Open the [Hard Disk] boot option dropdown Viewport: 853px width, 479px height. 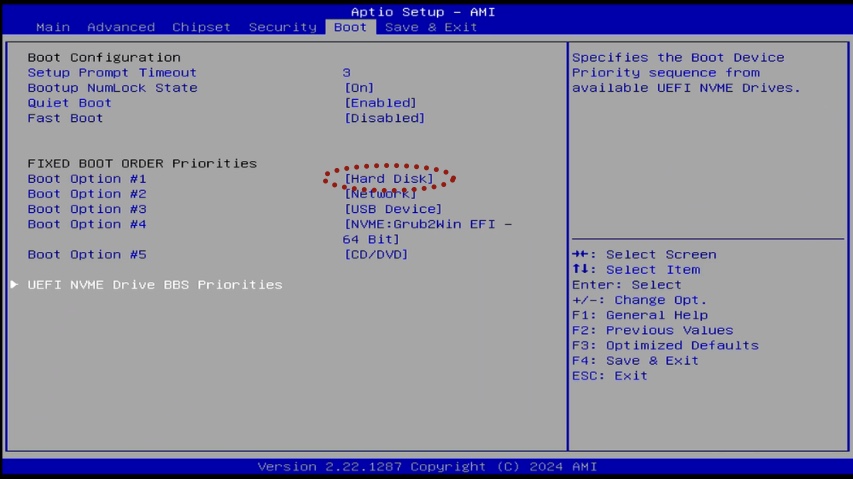pos(389,178)
